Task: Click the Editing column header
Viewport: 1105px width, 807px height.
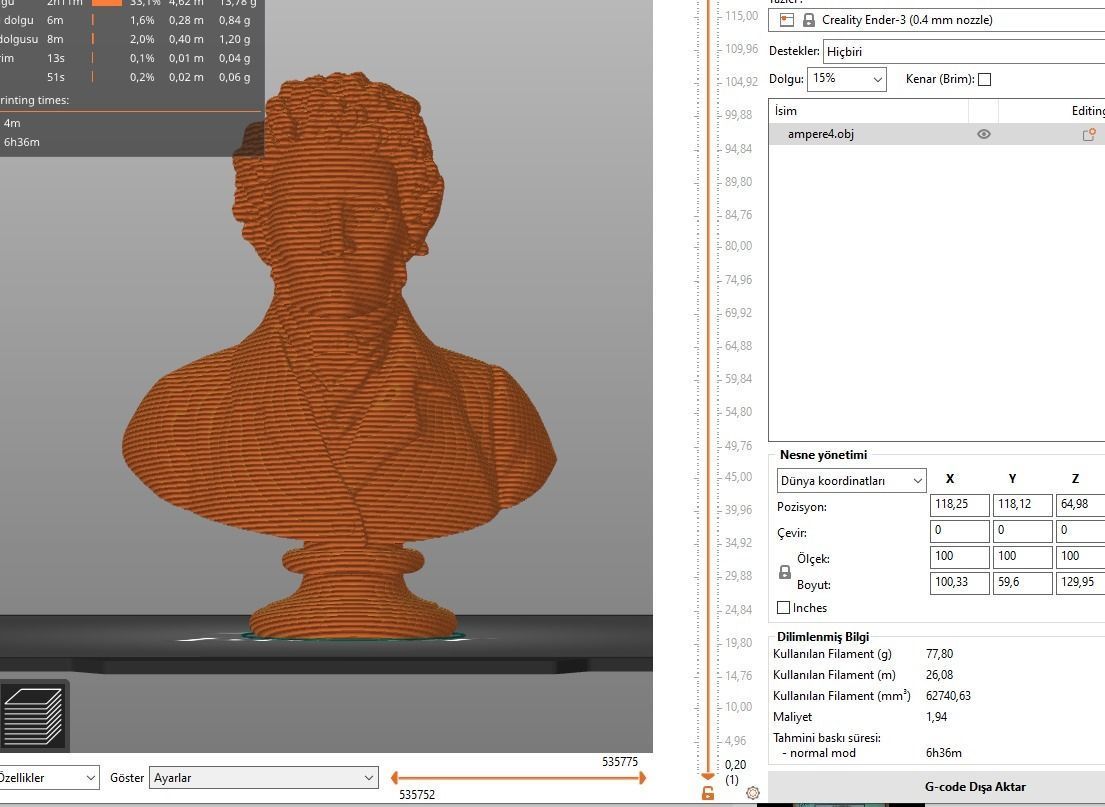Action: (x=1051, y=111)
